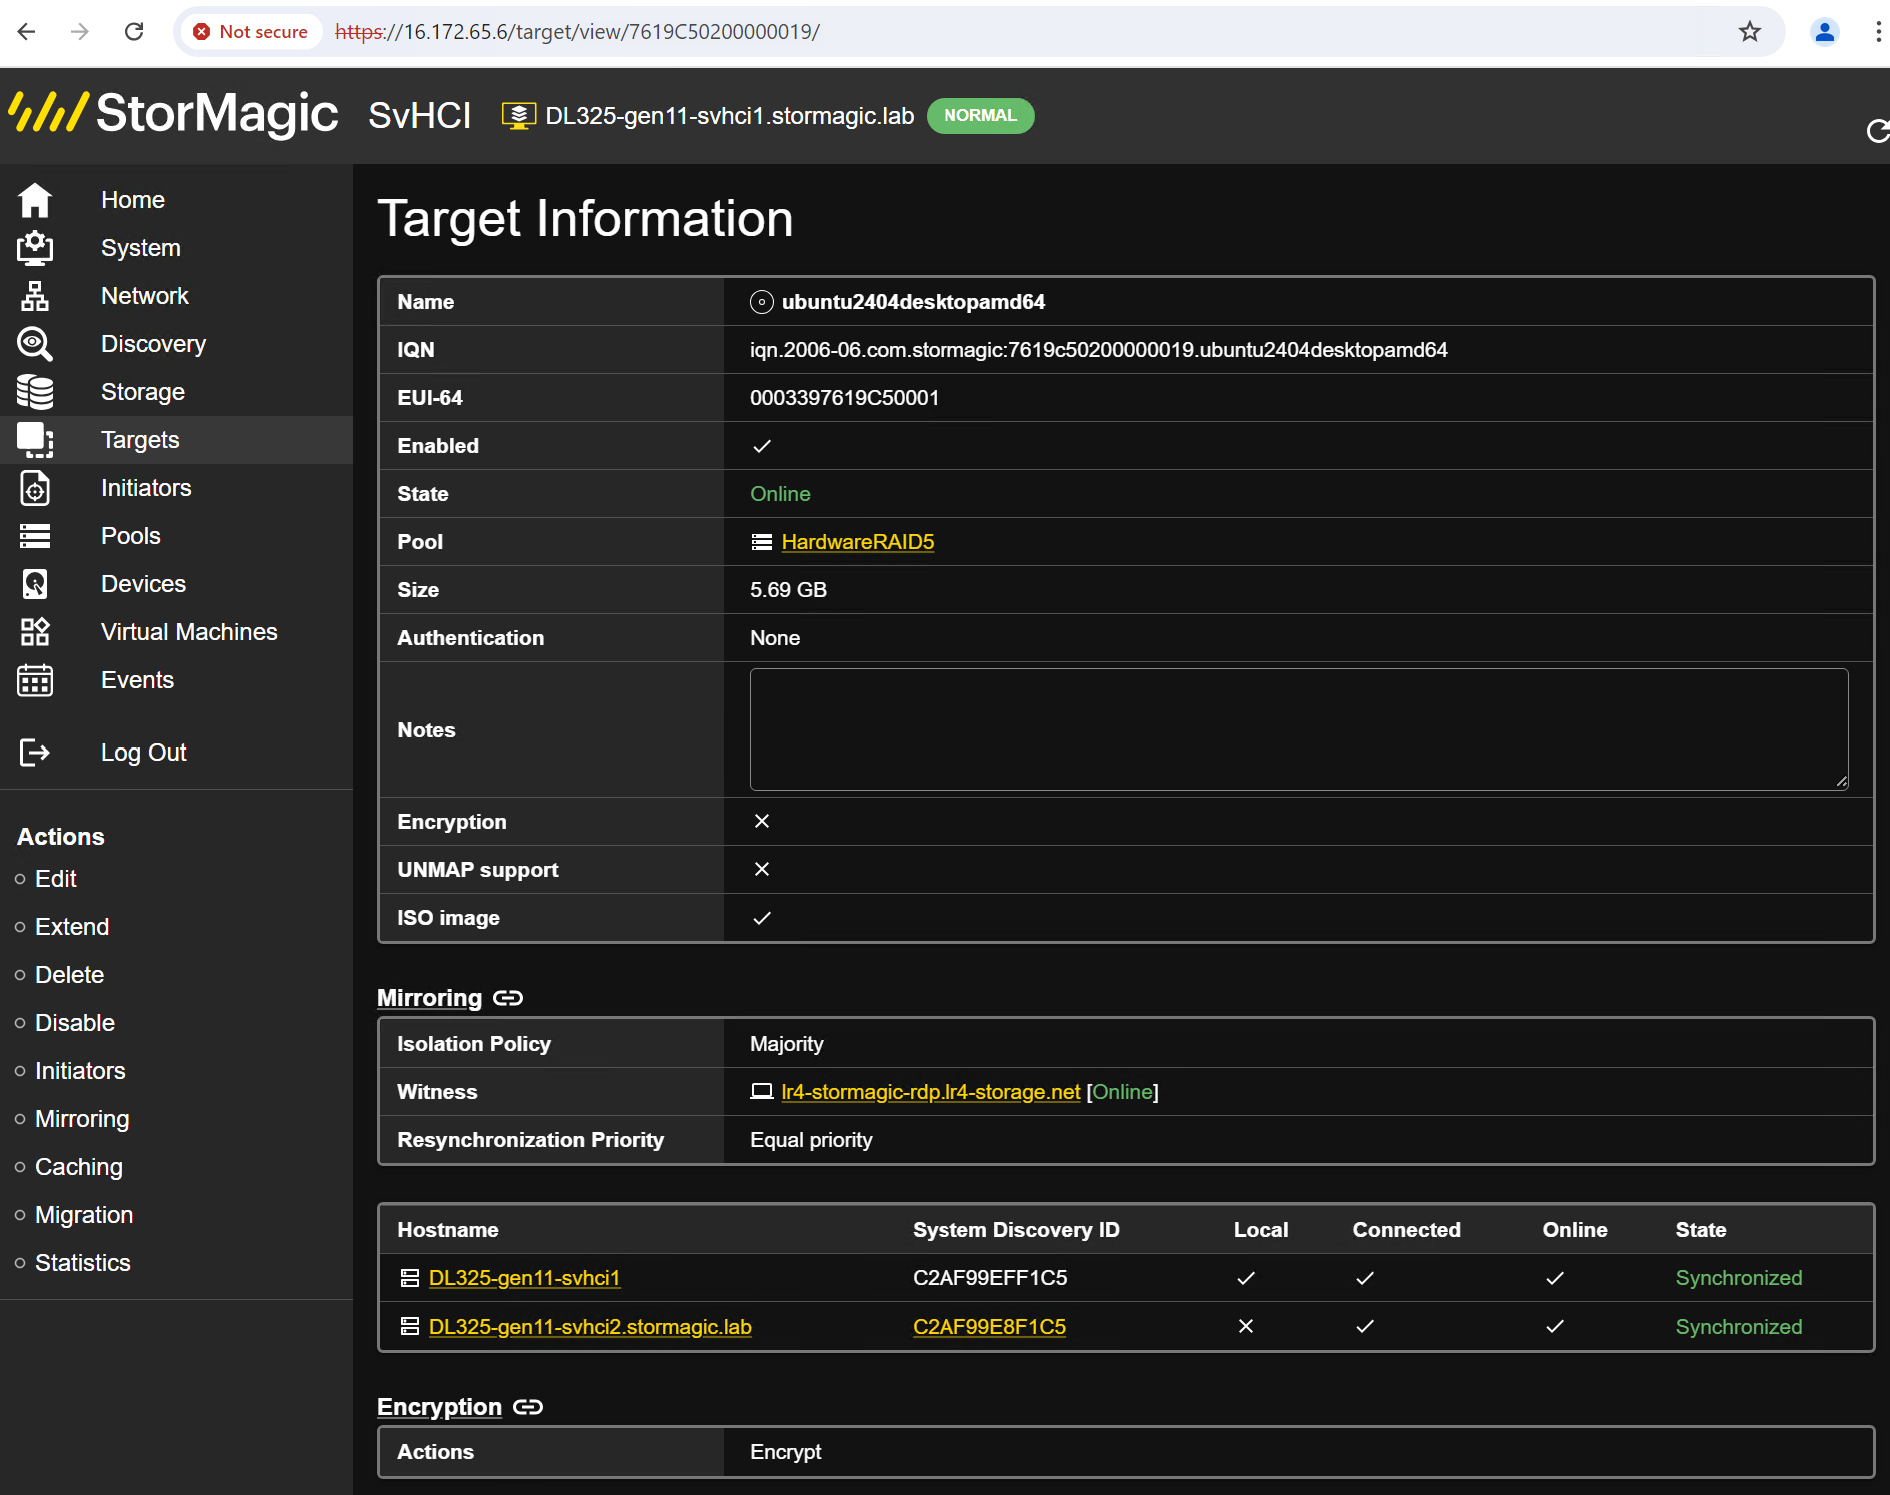Screen dimensions: 1890x1495
Task: Click the Mirroring section heading
Action: click(430, 998)
